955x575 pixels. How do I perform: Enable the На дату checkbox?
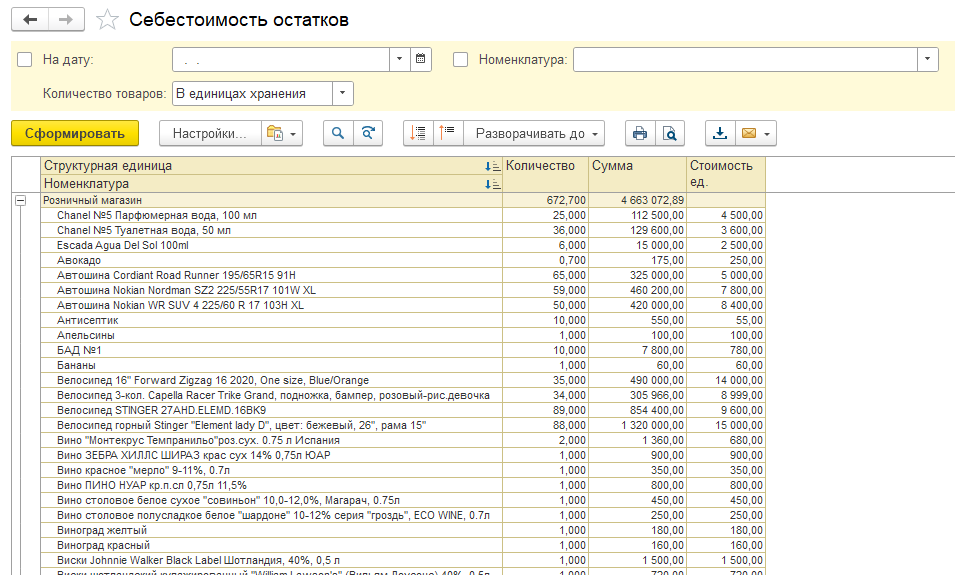pos(24,60)
